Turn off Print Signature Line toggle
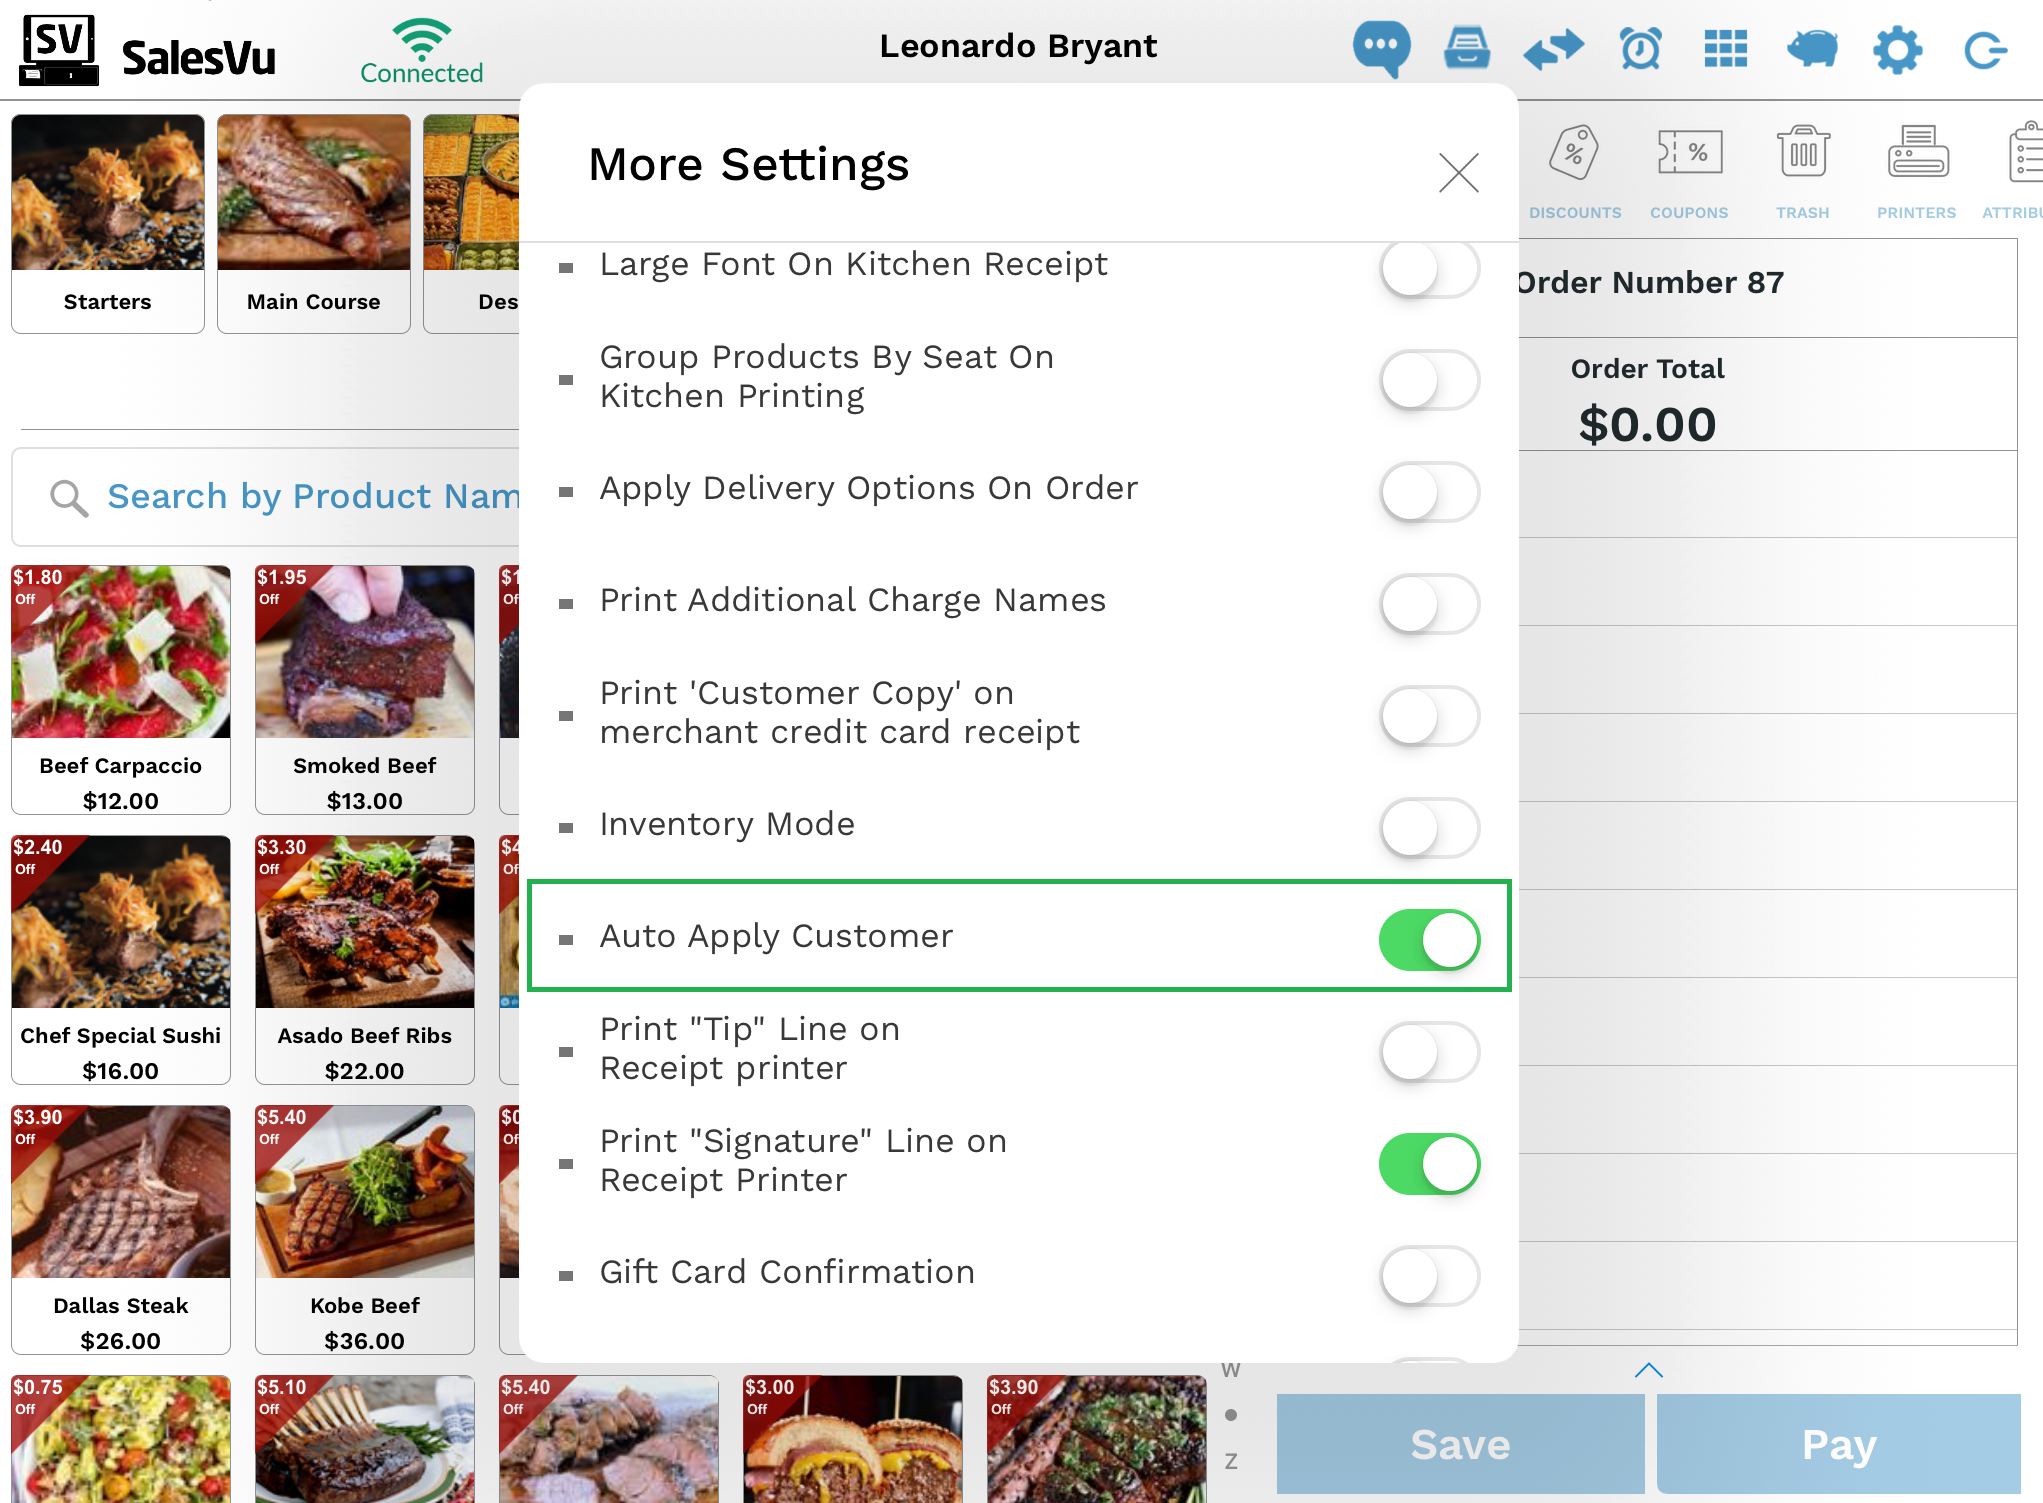 point(1429,1163)
